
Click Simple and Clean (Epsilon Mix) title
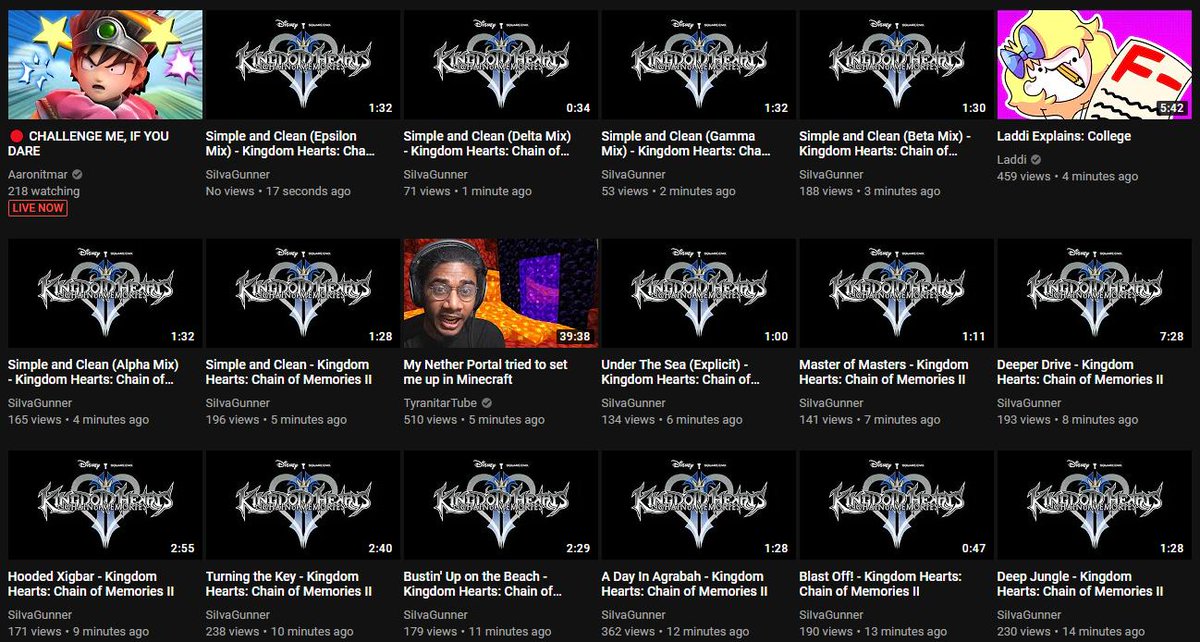290,143
